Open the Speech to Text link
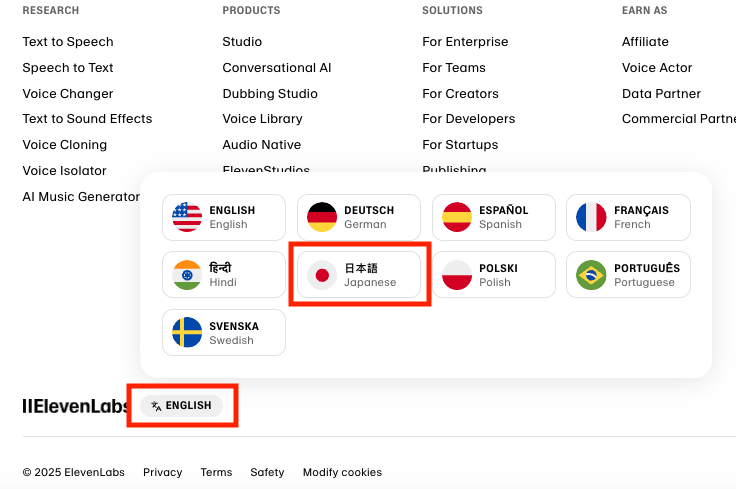The image size is (736, 489). (x=68, y=68)
